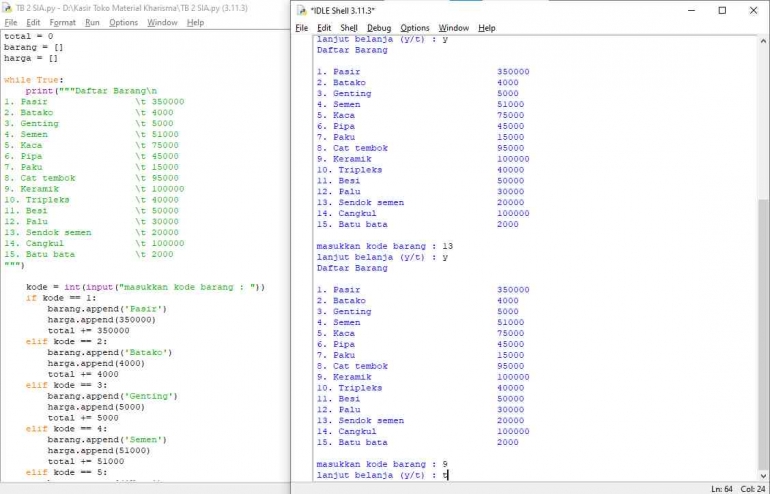Click "barang.append('Pasir')" line in editor

tap(107, 309)
